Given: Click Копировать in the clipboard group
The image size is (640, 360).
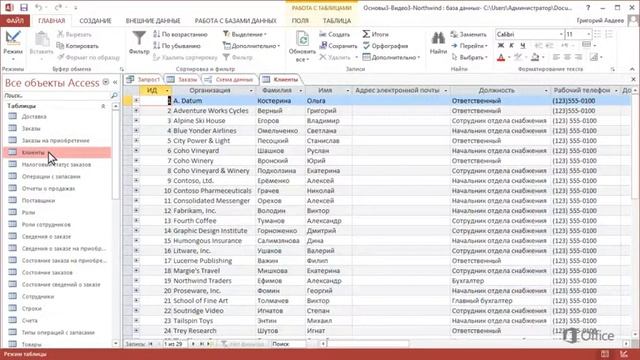Looking at the screenshot, I should click(78, 46).
